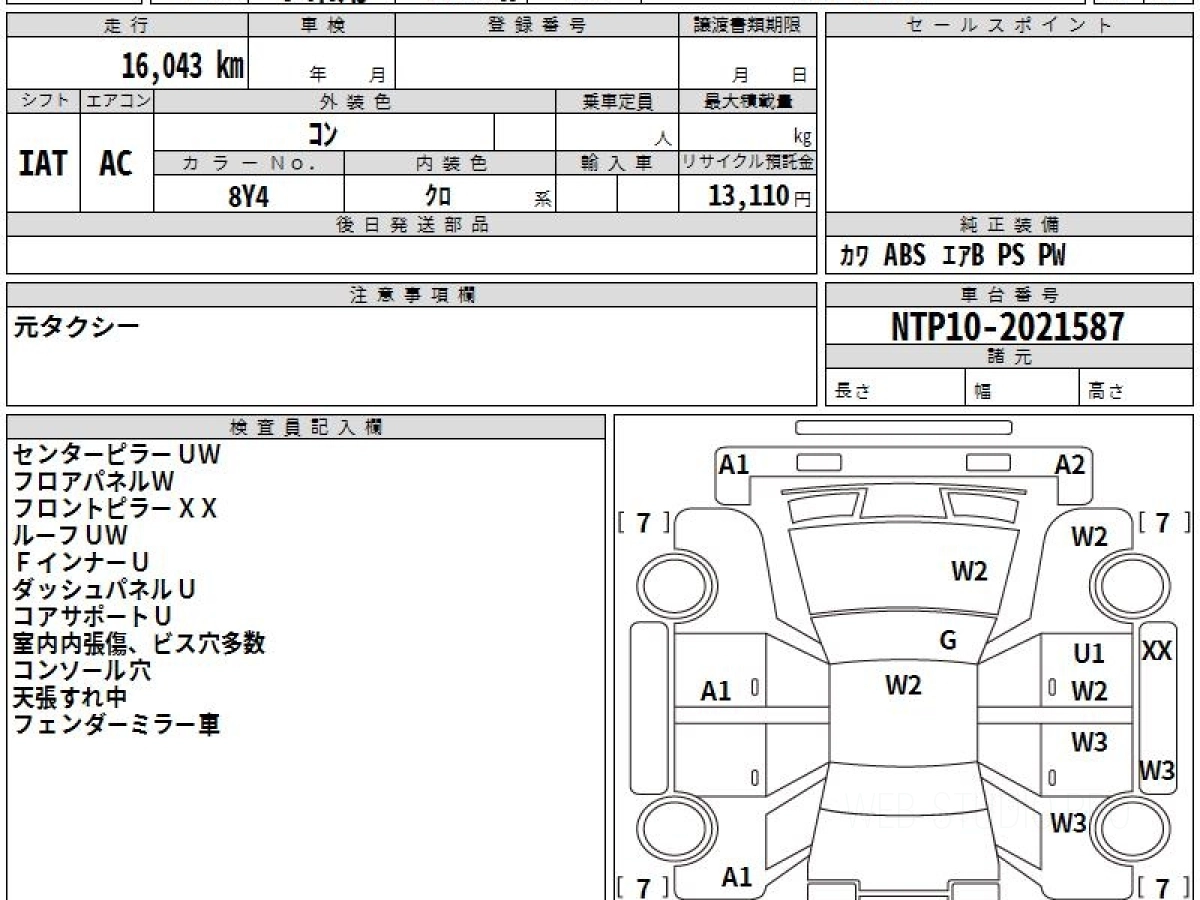Click the Fインナー U line

click(x=81, y=562)
